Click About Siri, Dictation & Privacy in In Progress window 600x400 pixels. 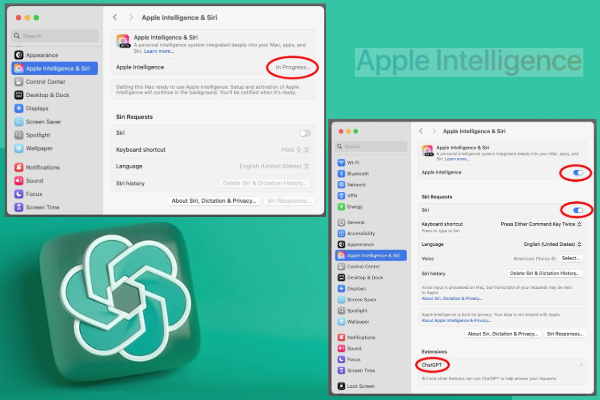coord(214,201)
